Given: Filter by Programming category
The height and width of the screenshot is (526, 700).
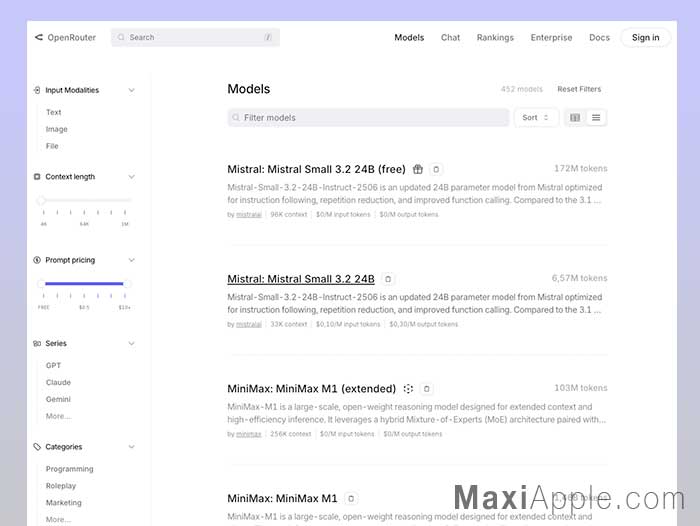Looking at the screenshot, I should click(70, 469).
